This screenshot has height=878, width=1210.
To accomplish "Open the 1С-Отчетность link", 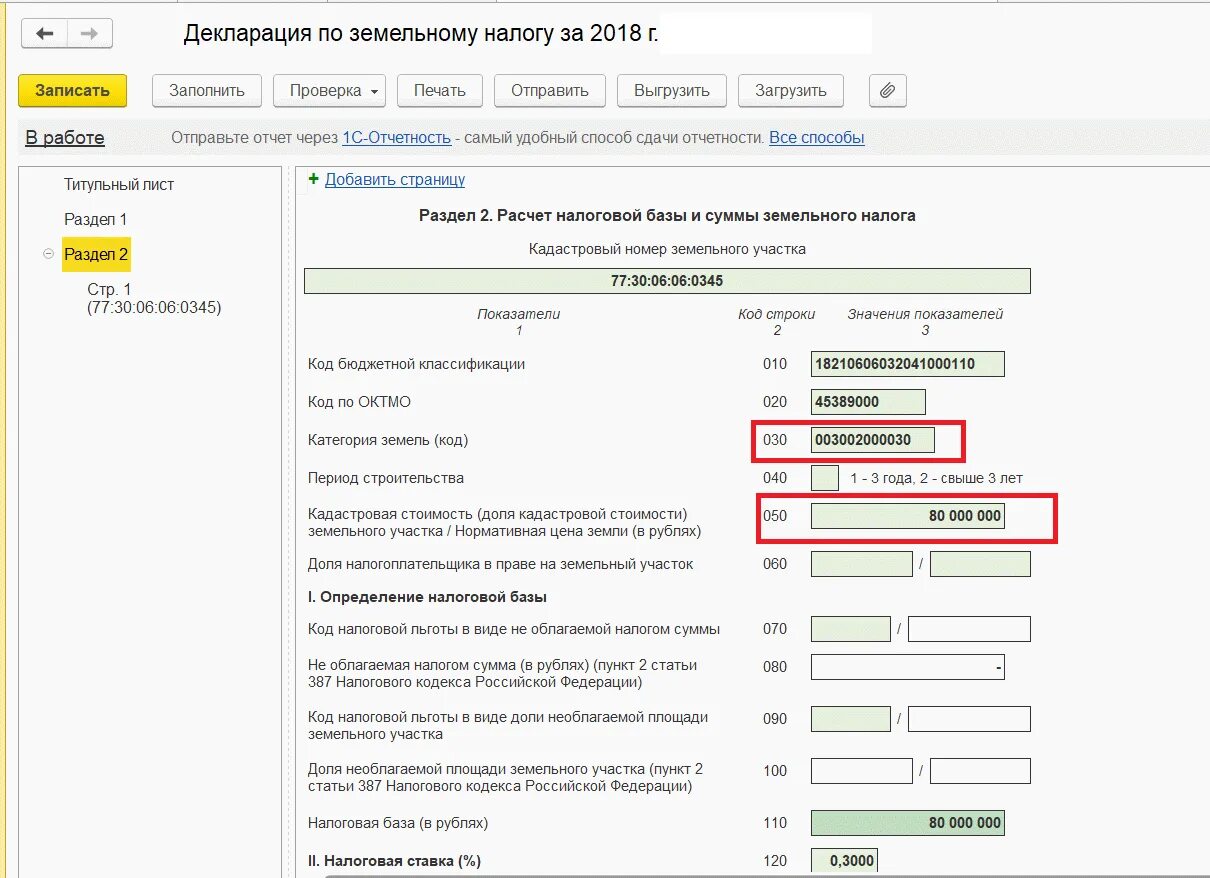I will (396, 138).
